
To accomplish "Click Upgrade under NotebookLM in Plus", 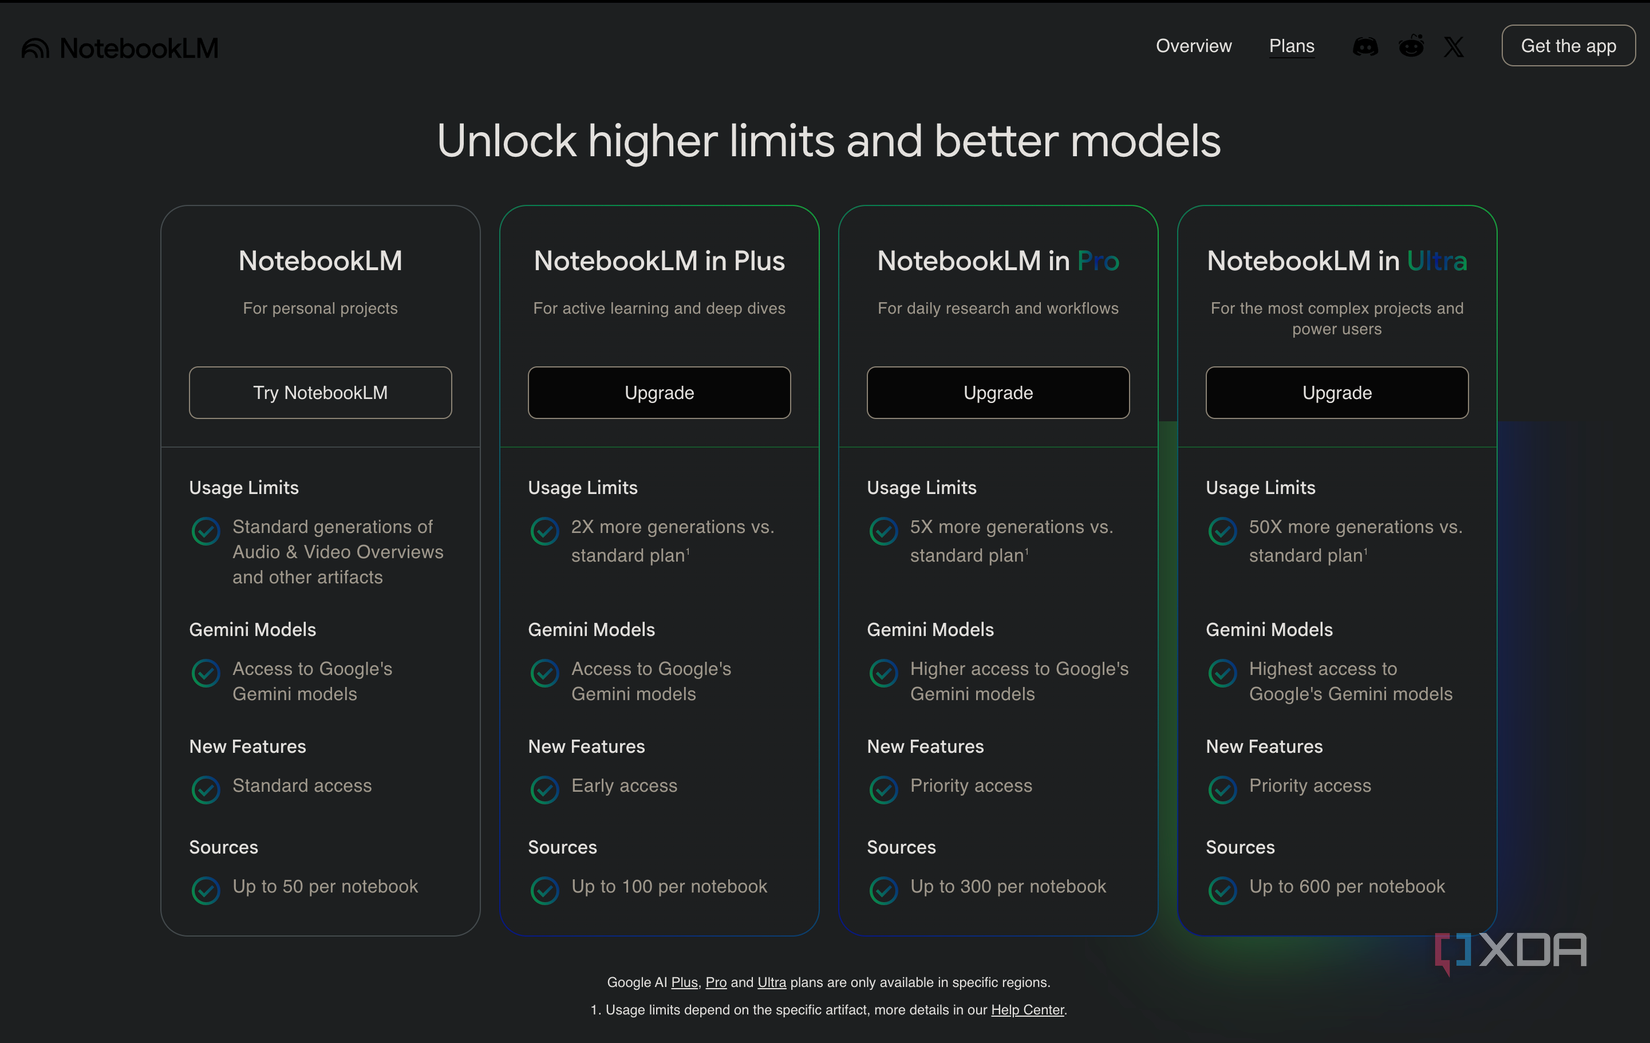I will click(659, 392).
